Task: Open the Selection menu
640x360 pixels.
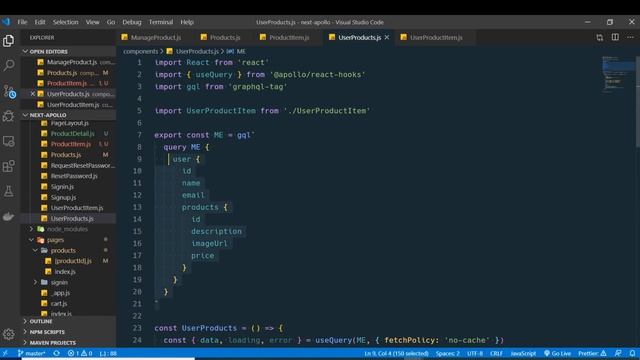Action: click(x=65, y=22)
